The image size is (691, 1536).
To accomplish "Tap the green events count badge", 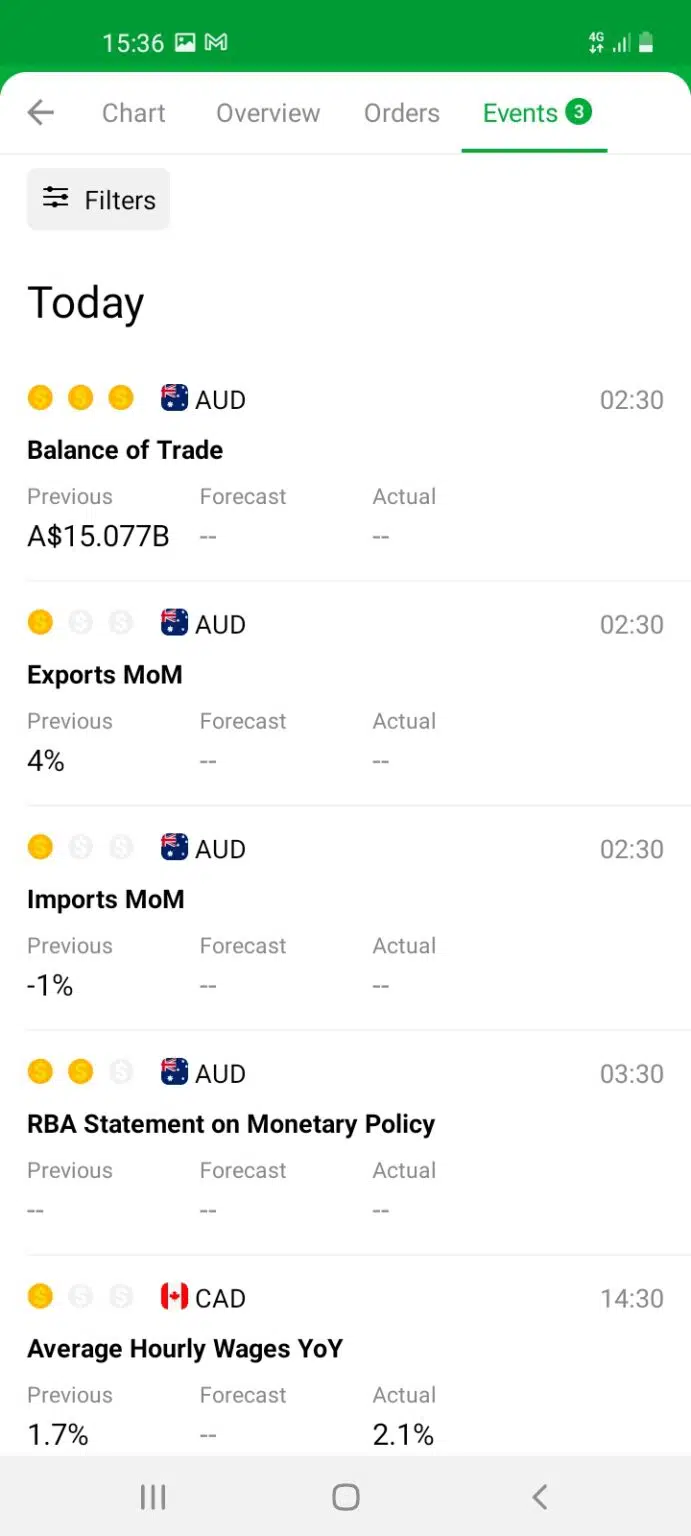I will pyautogui.click(x=578, y=111).
